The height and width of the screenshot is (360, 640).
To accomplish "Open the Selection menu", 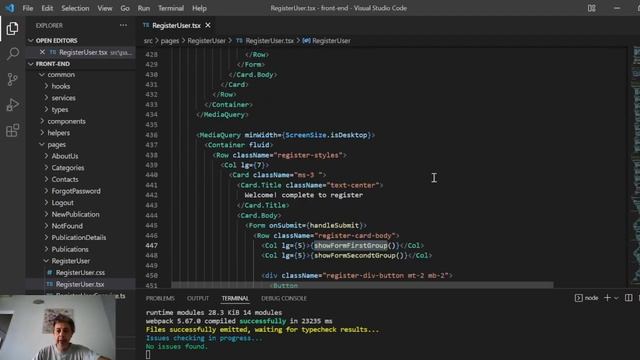I will [x=75, y=8].
